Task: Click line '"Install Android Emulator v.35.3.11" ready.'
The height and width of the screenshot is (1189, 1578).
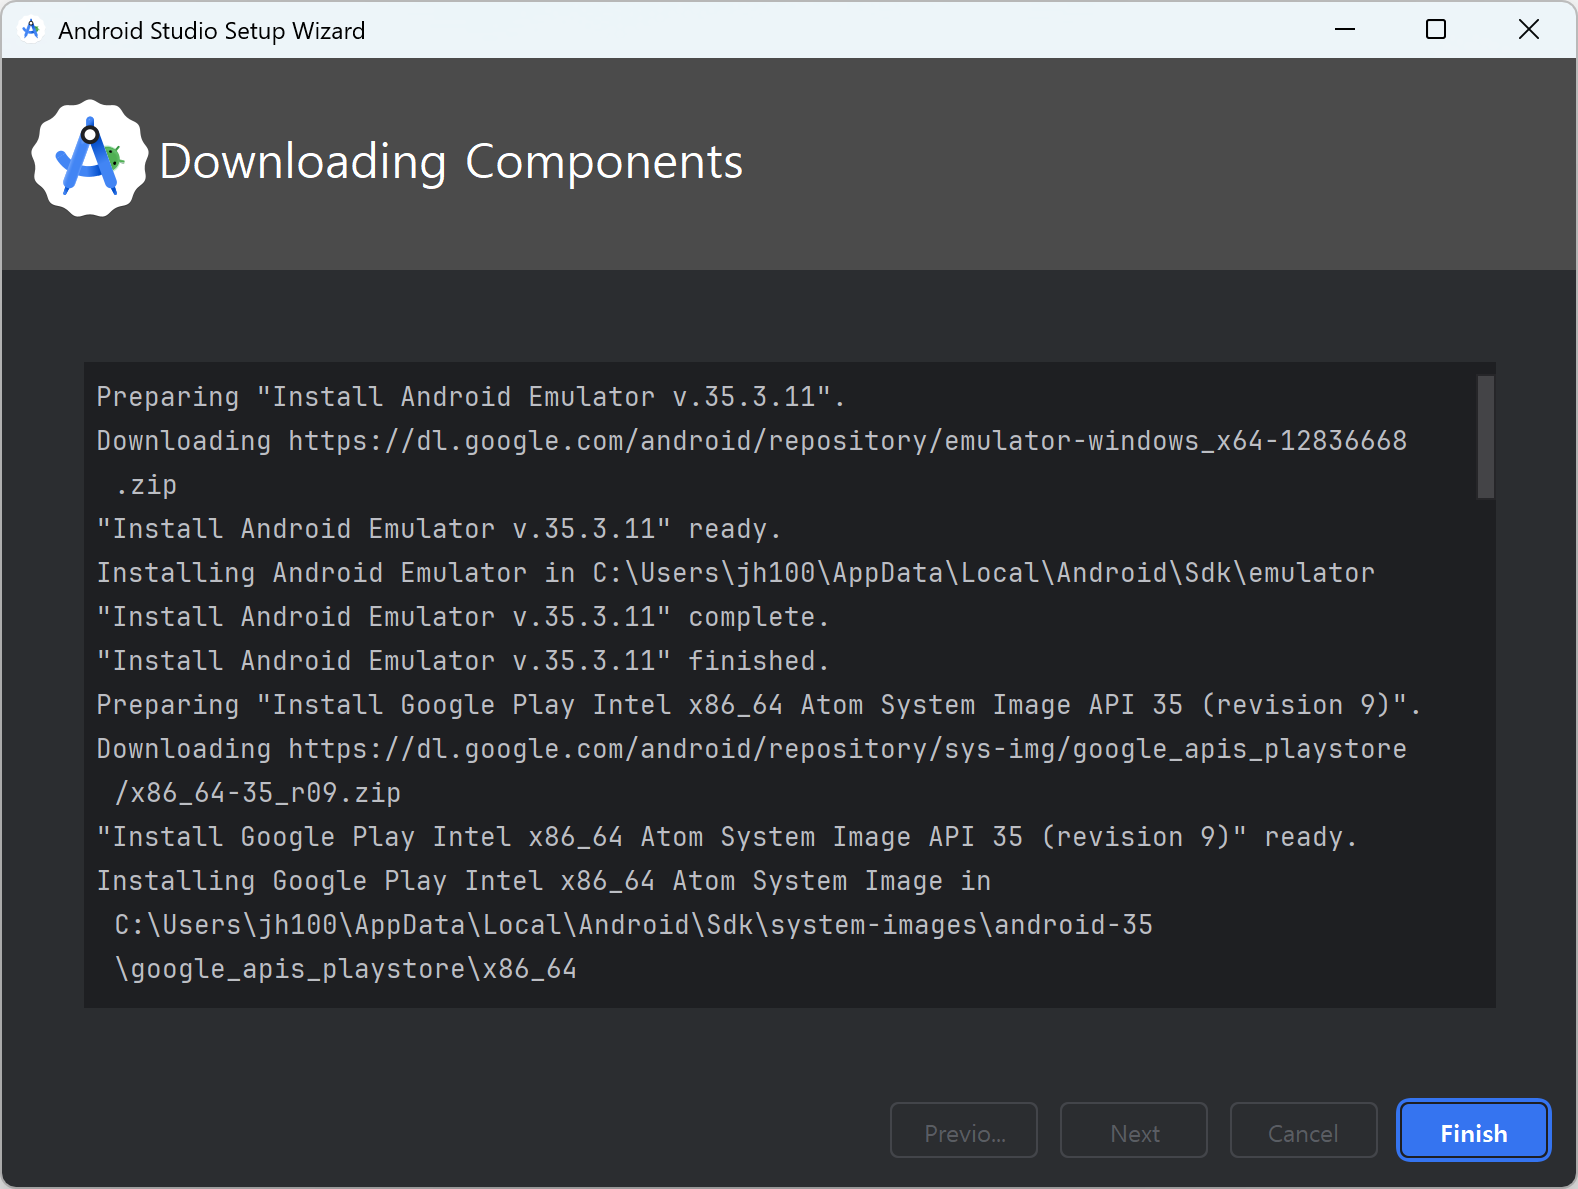Action: (x=439, y=529)
